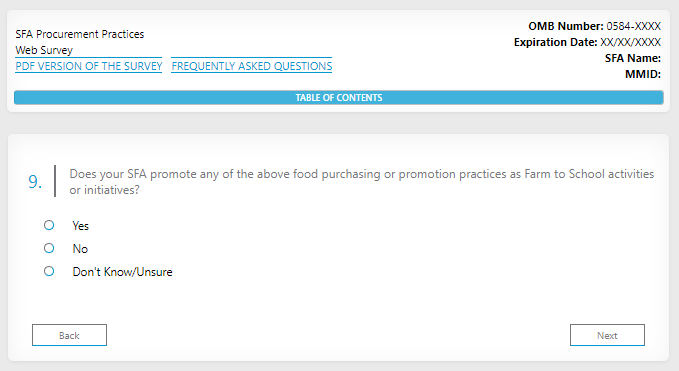Screen dimensions: 679x371
Task: Click the Farm to School question text
Action: coord(362,182)
